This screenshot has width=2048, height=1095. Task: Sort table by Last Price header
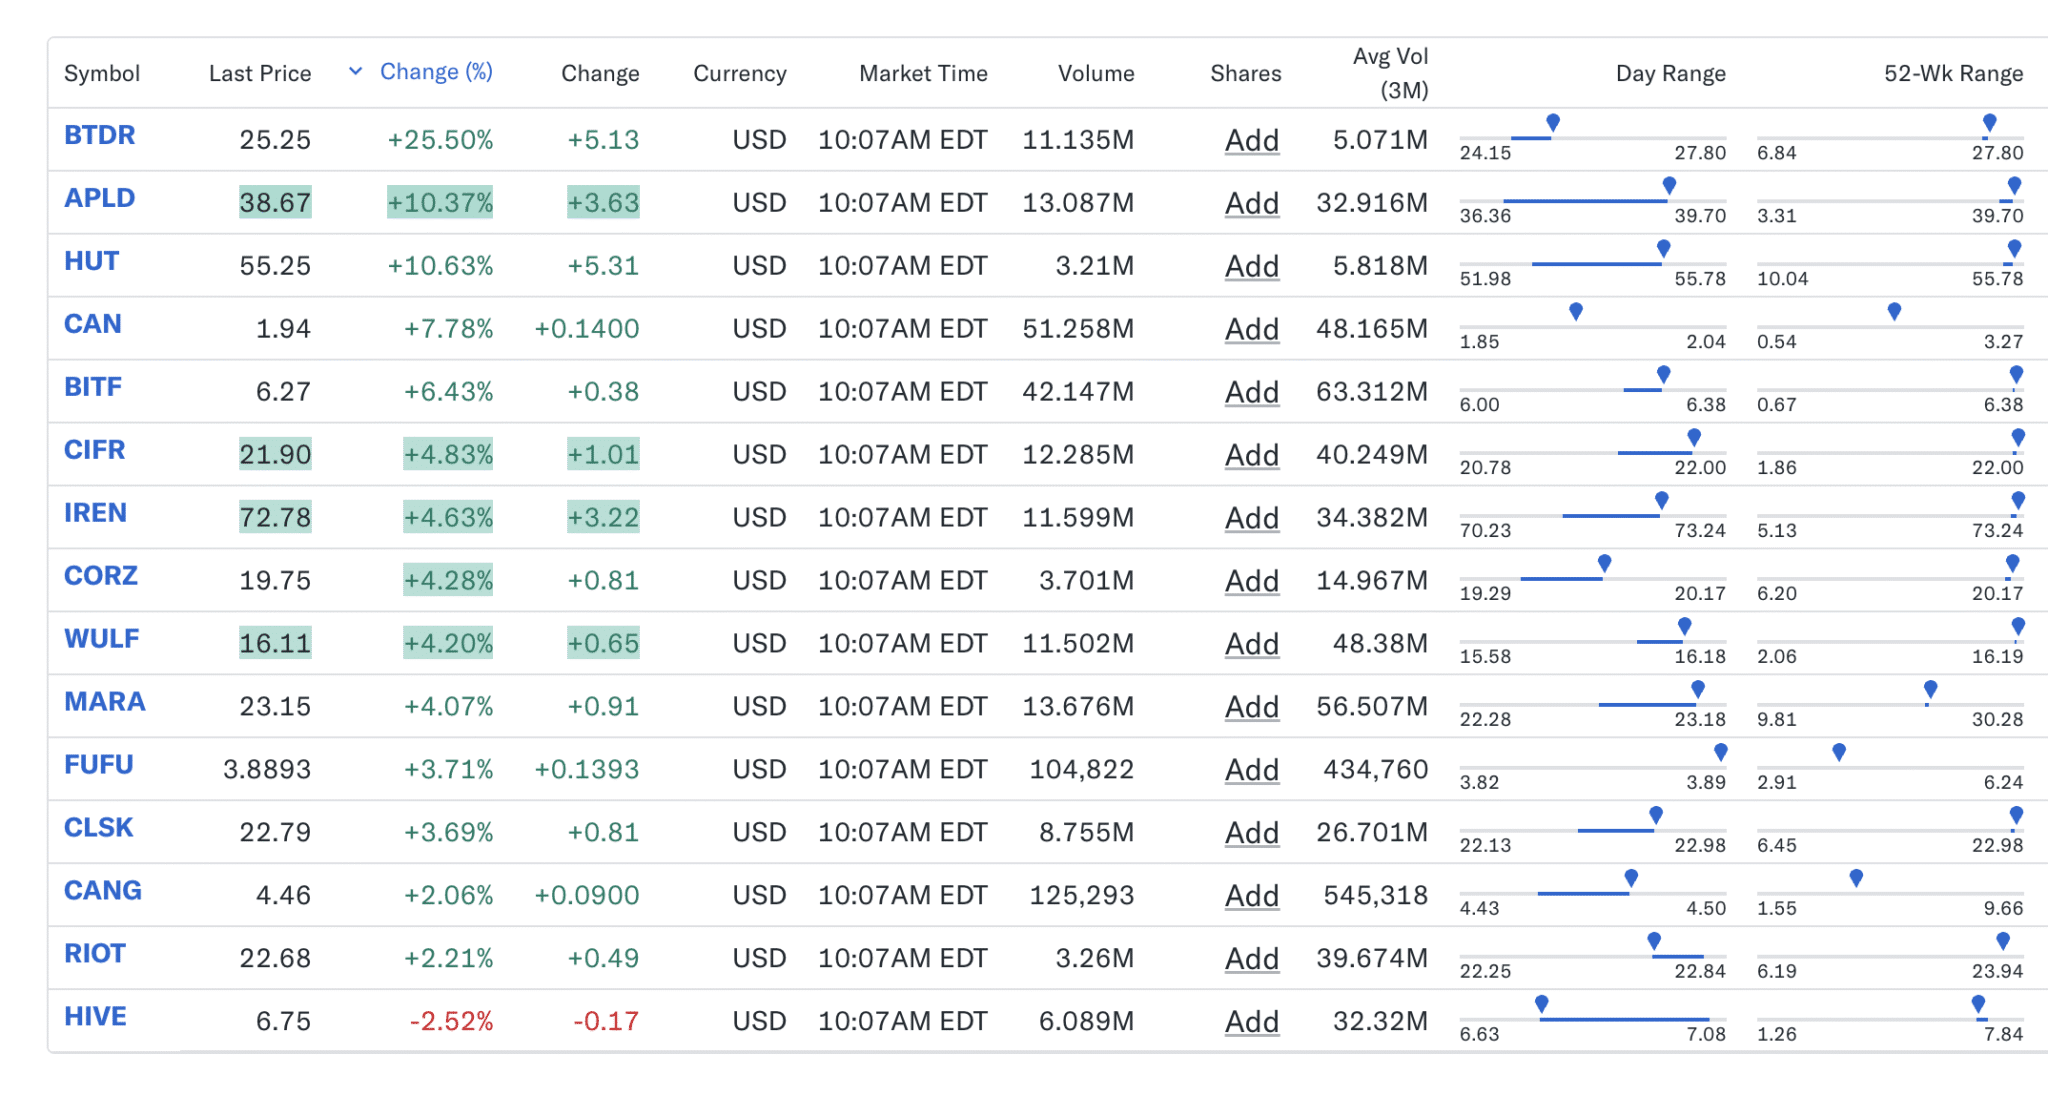tap(260, 73)
